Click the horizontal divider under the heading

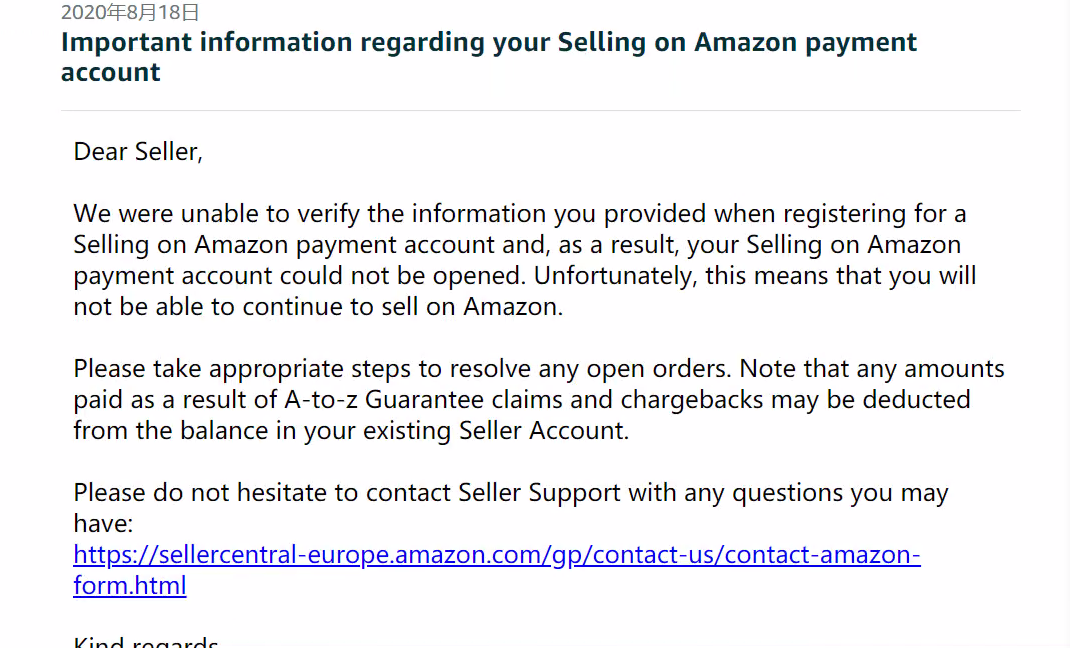point(540,110)
